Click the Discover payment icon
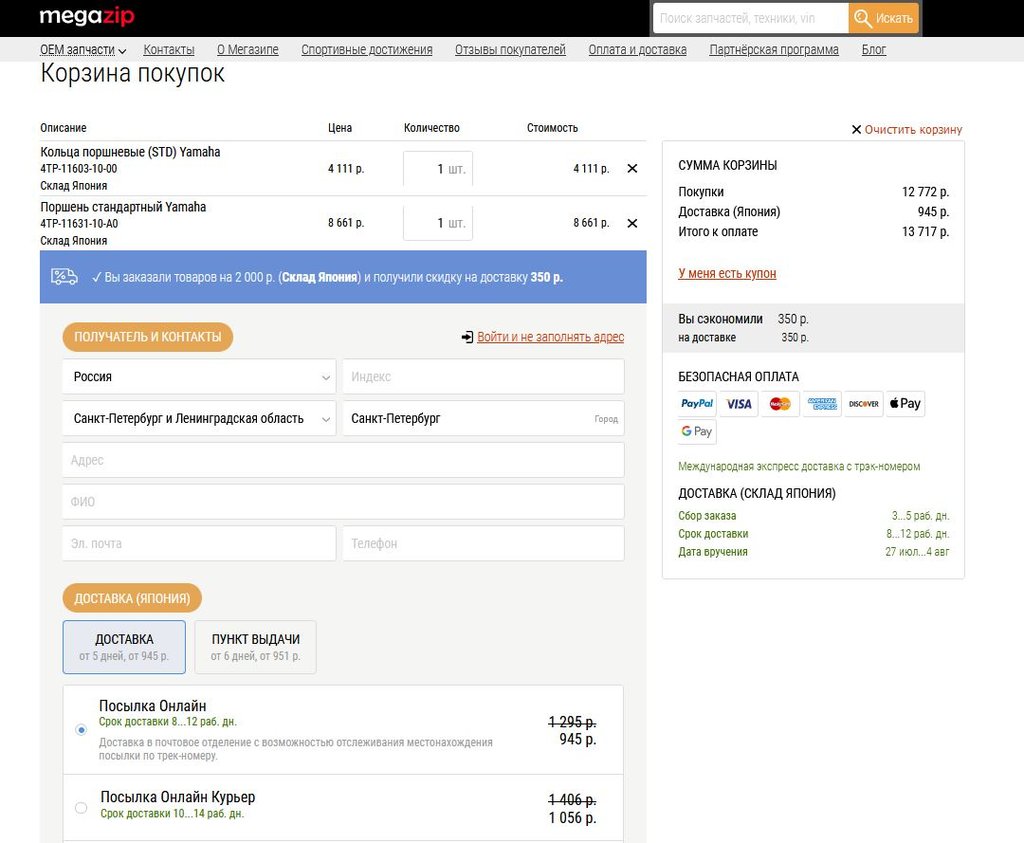Viewport: 1024px width, 843px height. click(x=863, y=404)
